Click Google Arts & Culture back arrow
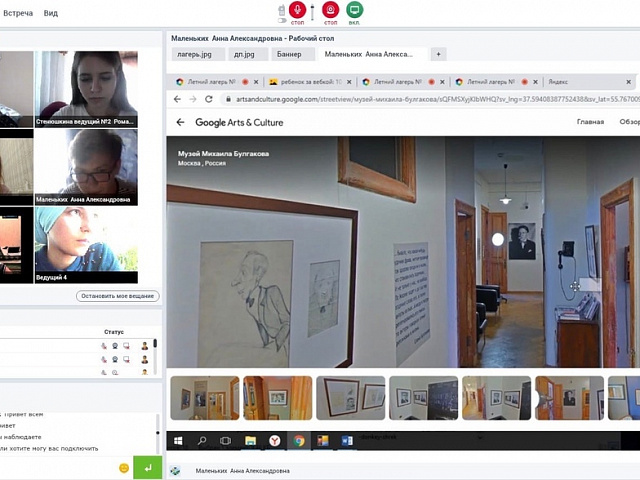Image resolution: width=640 pixels, height=480 pixels. pyautogui.click(x=180, y=122)
